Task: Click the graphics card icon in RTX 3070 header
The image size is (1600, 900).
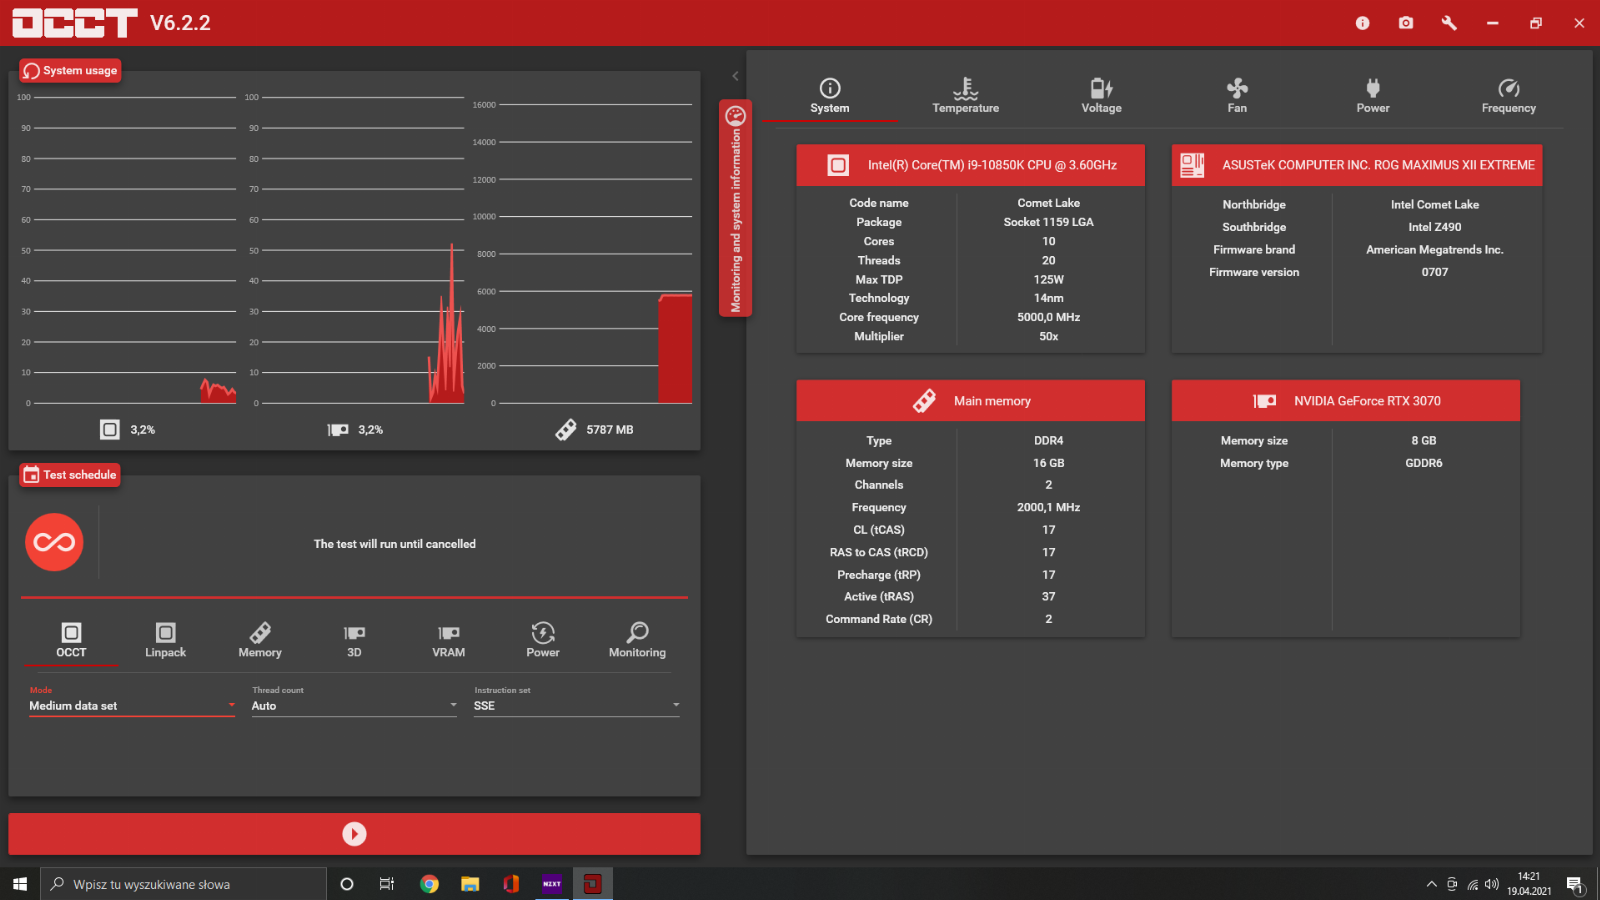Action: [x=1265, y=401]
